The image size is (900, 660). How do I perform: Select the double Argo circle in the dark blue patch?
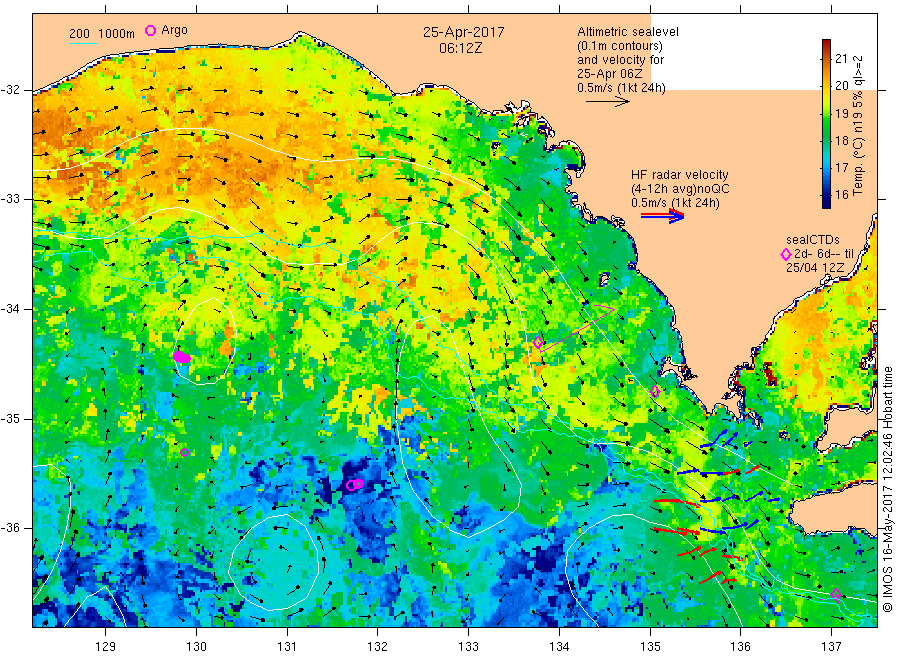coord(355,485)
